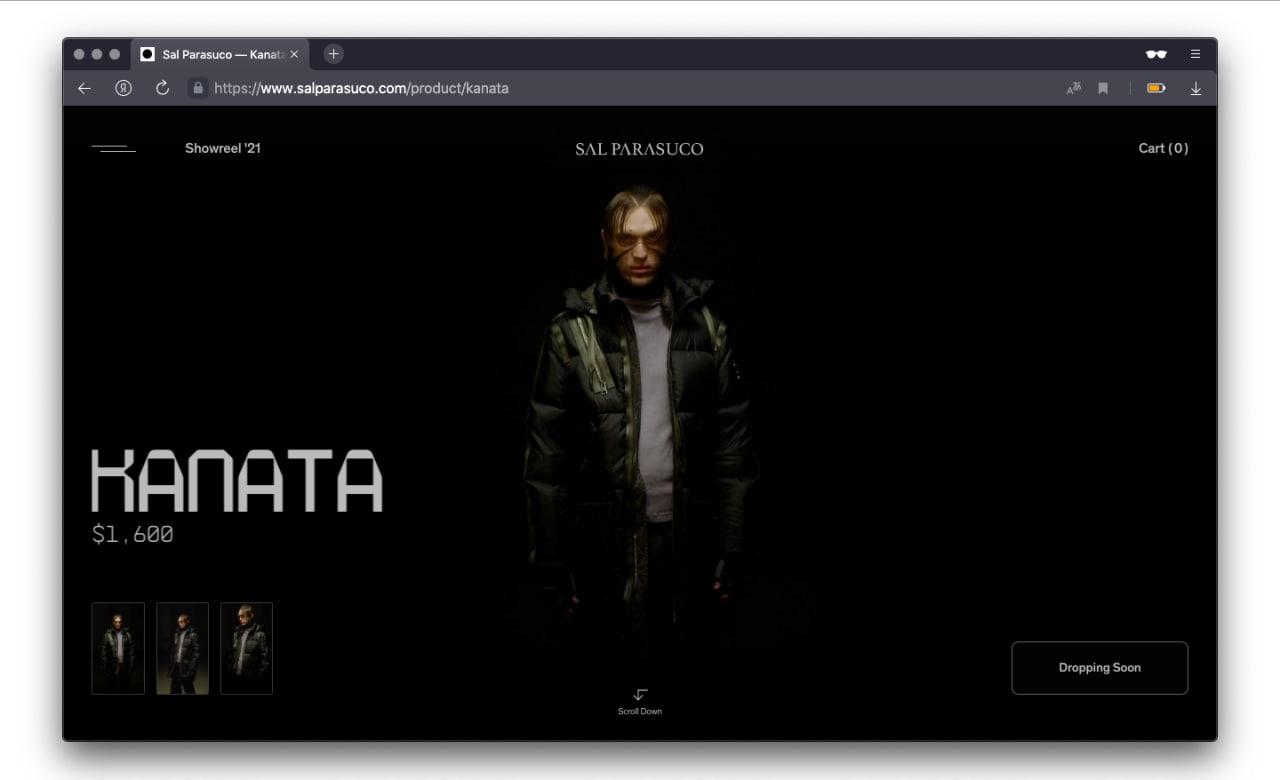Select the first front-view jacket thumbnail
The height and width of the screenshot is (780, 1280).
(118, 648)
